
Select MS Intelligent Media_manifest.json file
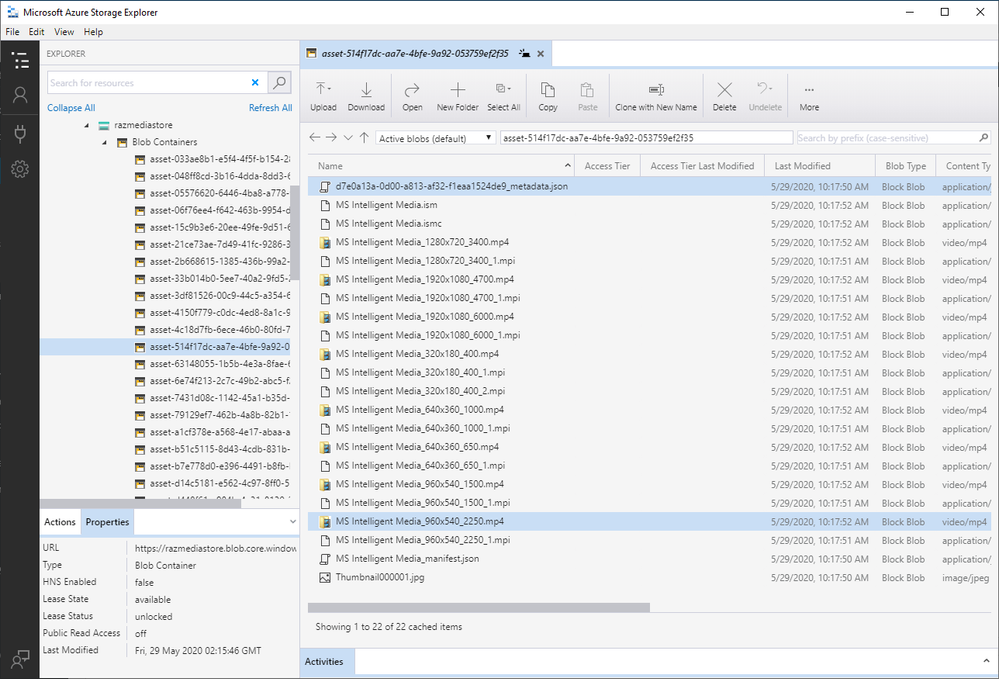649,559
